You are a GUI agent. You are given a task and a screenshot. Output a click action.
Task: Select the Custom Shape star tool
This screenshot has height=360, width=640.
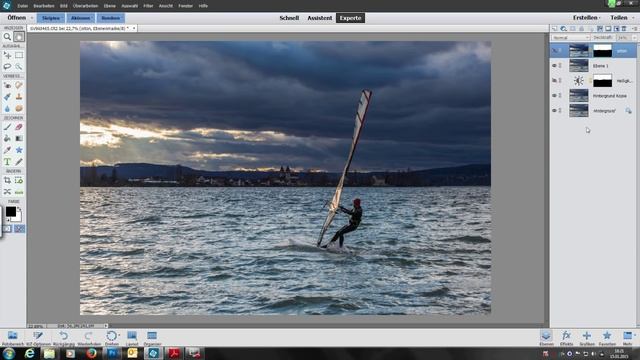click(19, 150)
